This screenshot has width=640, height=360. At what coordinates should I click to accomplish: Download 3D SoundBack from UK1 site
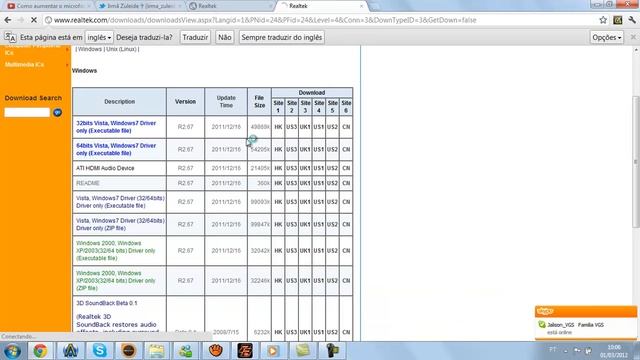[x=305, y=332]
